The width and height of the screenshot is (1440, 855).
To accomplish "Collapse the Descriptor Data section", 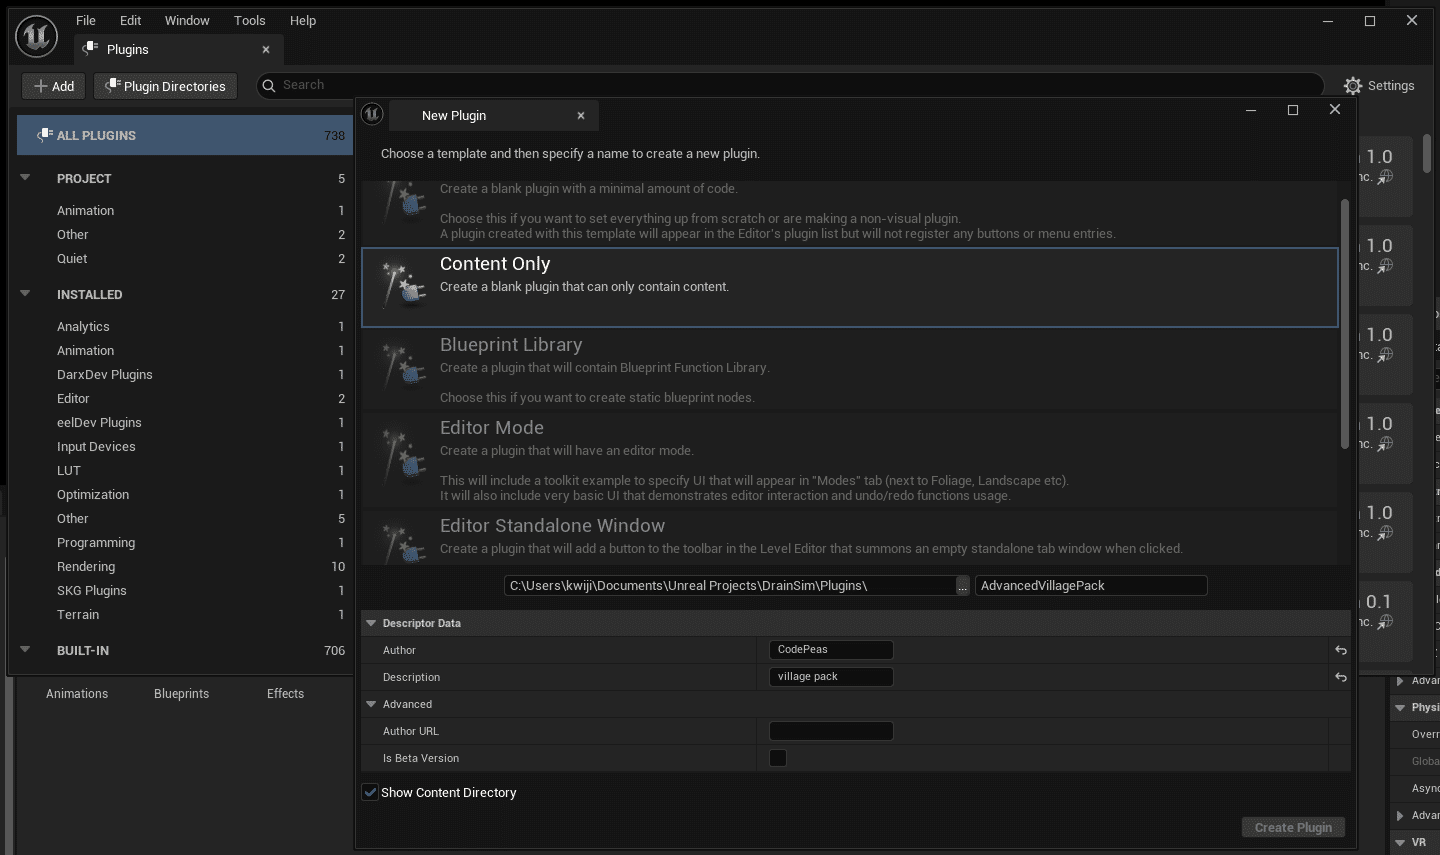I will tap(371, 623).
